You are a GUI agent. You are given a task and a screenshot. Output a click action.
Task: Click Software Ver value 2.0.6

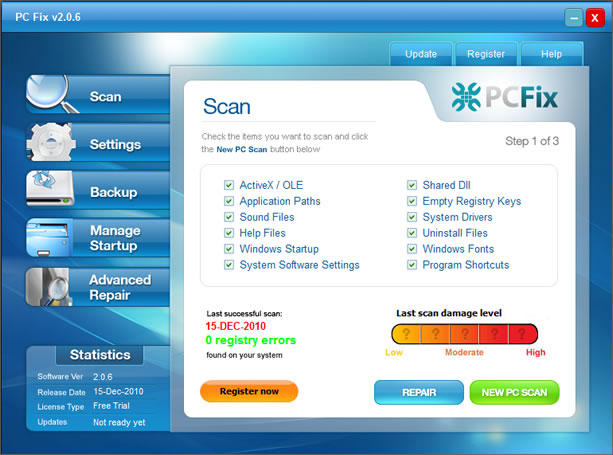click(x=102, y=377)
